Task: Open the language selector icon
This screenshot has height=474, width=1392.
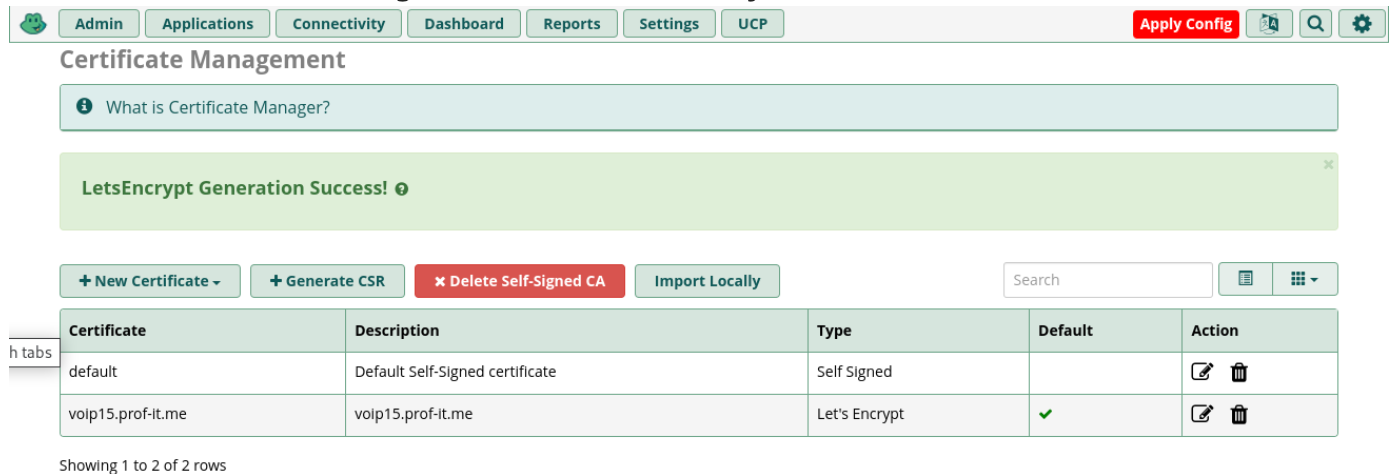Action: [x=1269, y=24]
